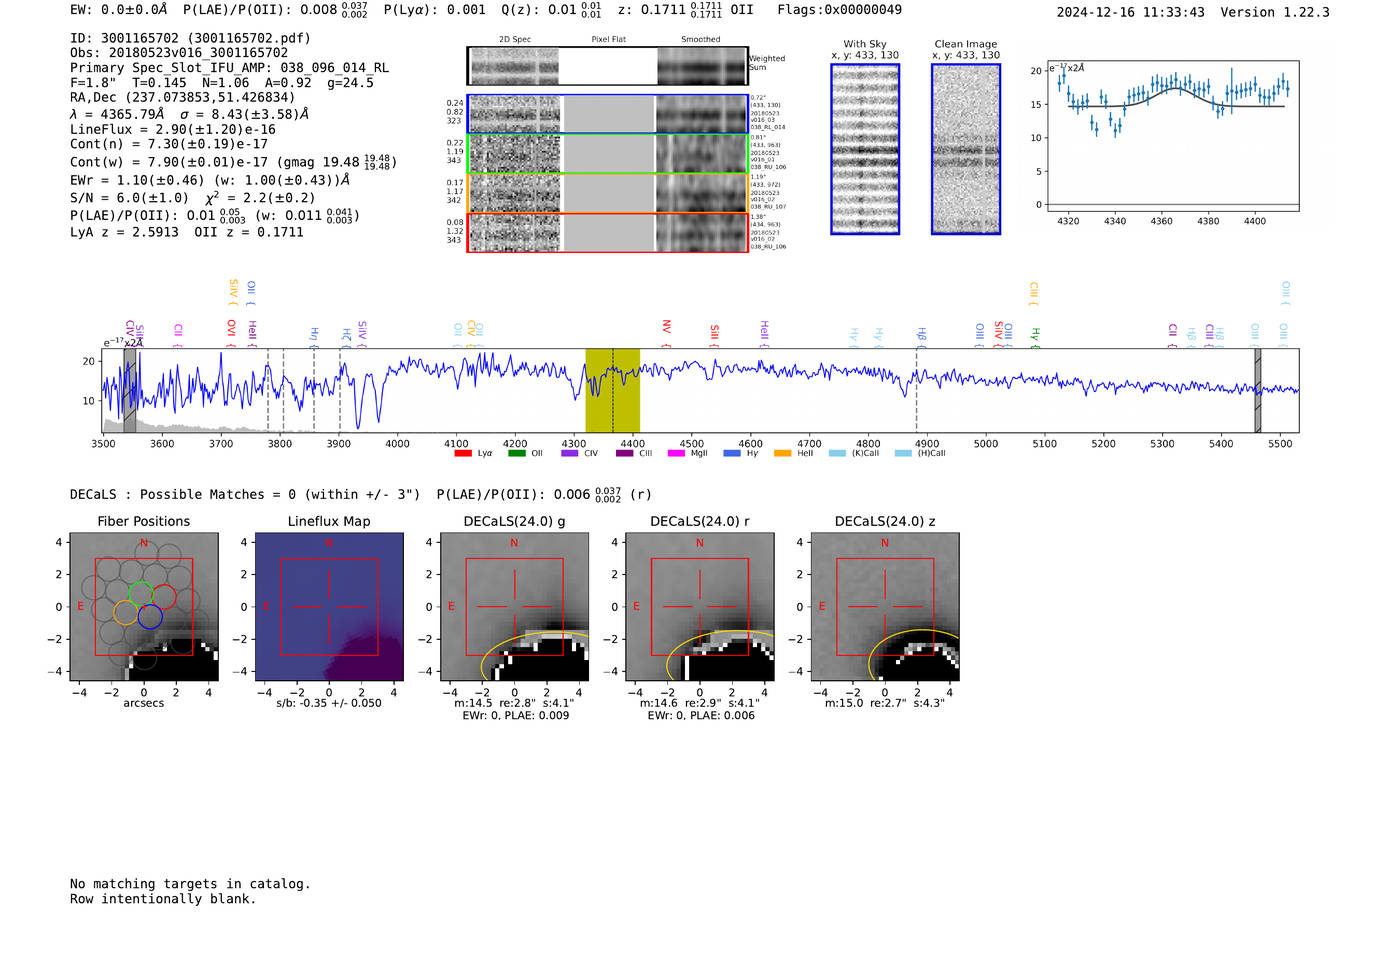The width and height of the screenshot is (1400, 953).
Task: Open the With Sky cutout image
Action: point(865,149)
